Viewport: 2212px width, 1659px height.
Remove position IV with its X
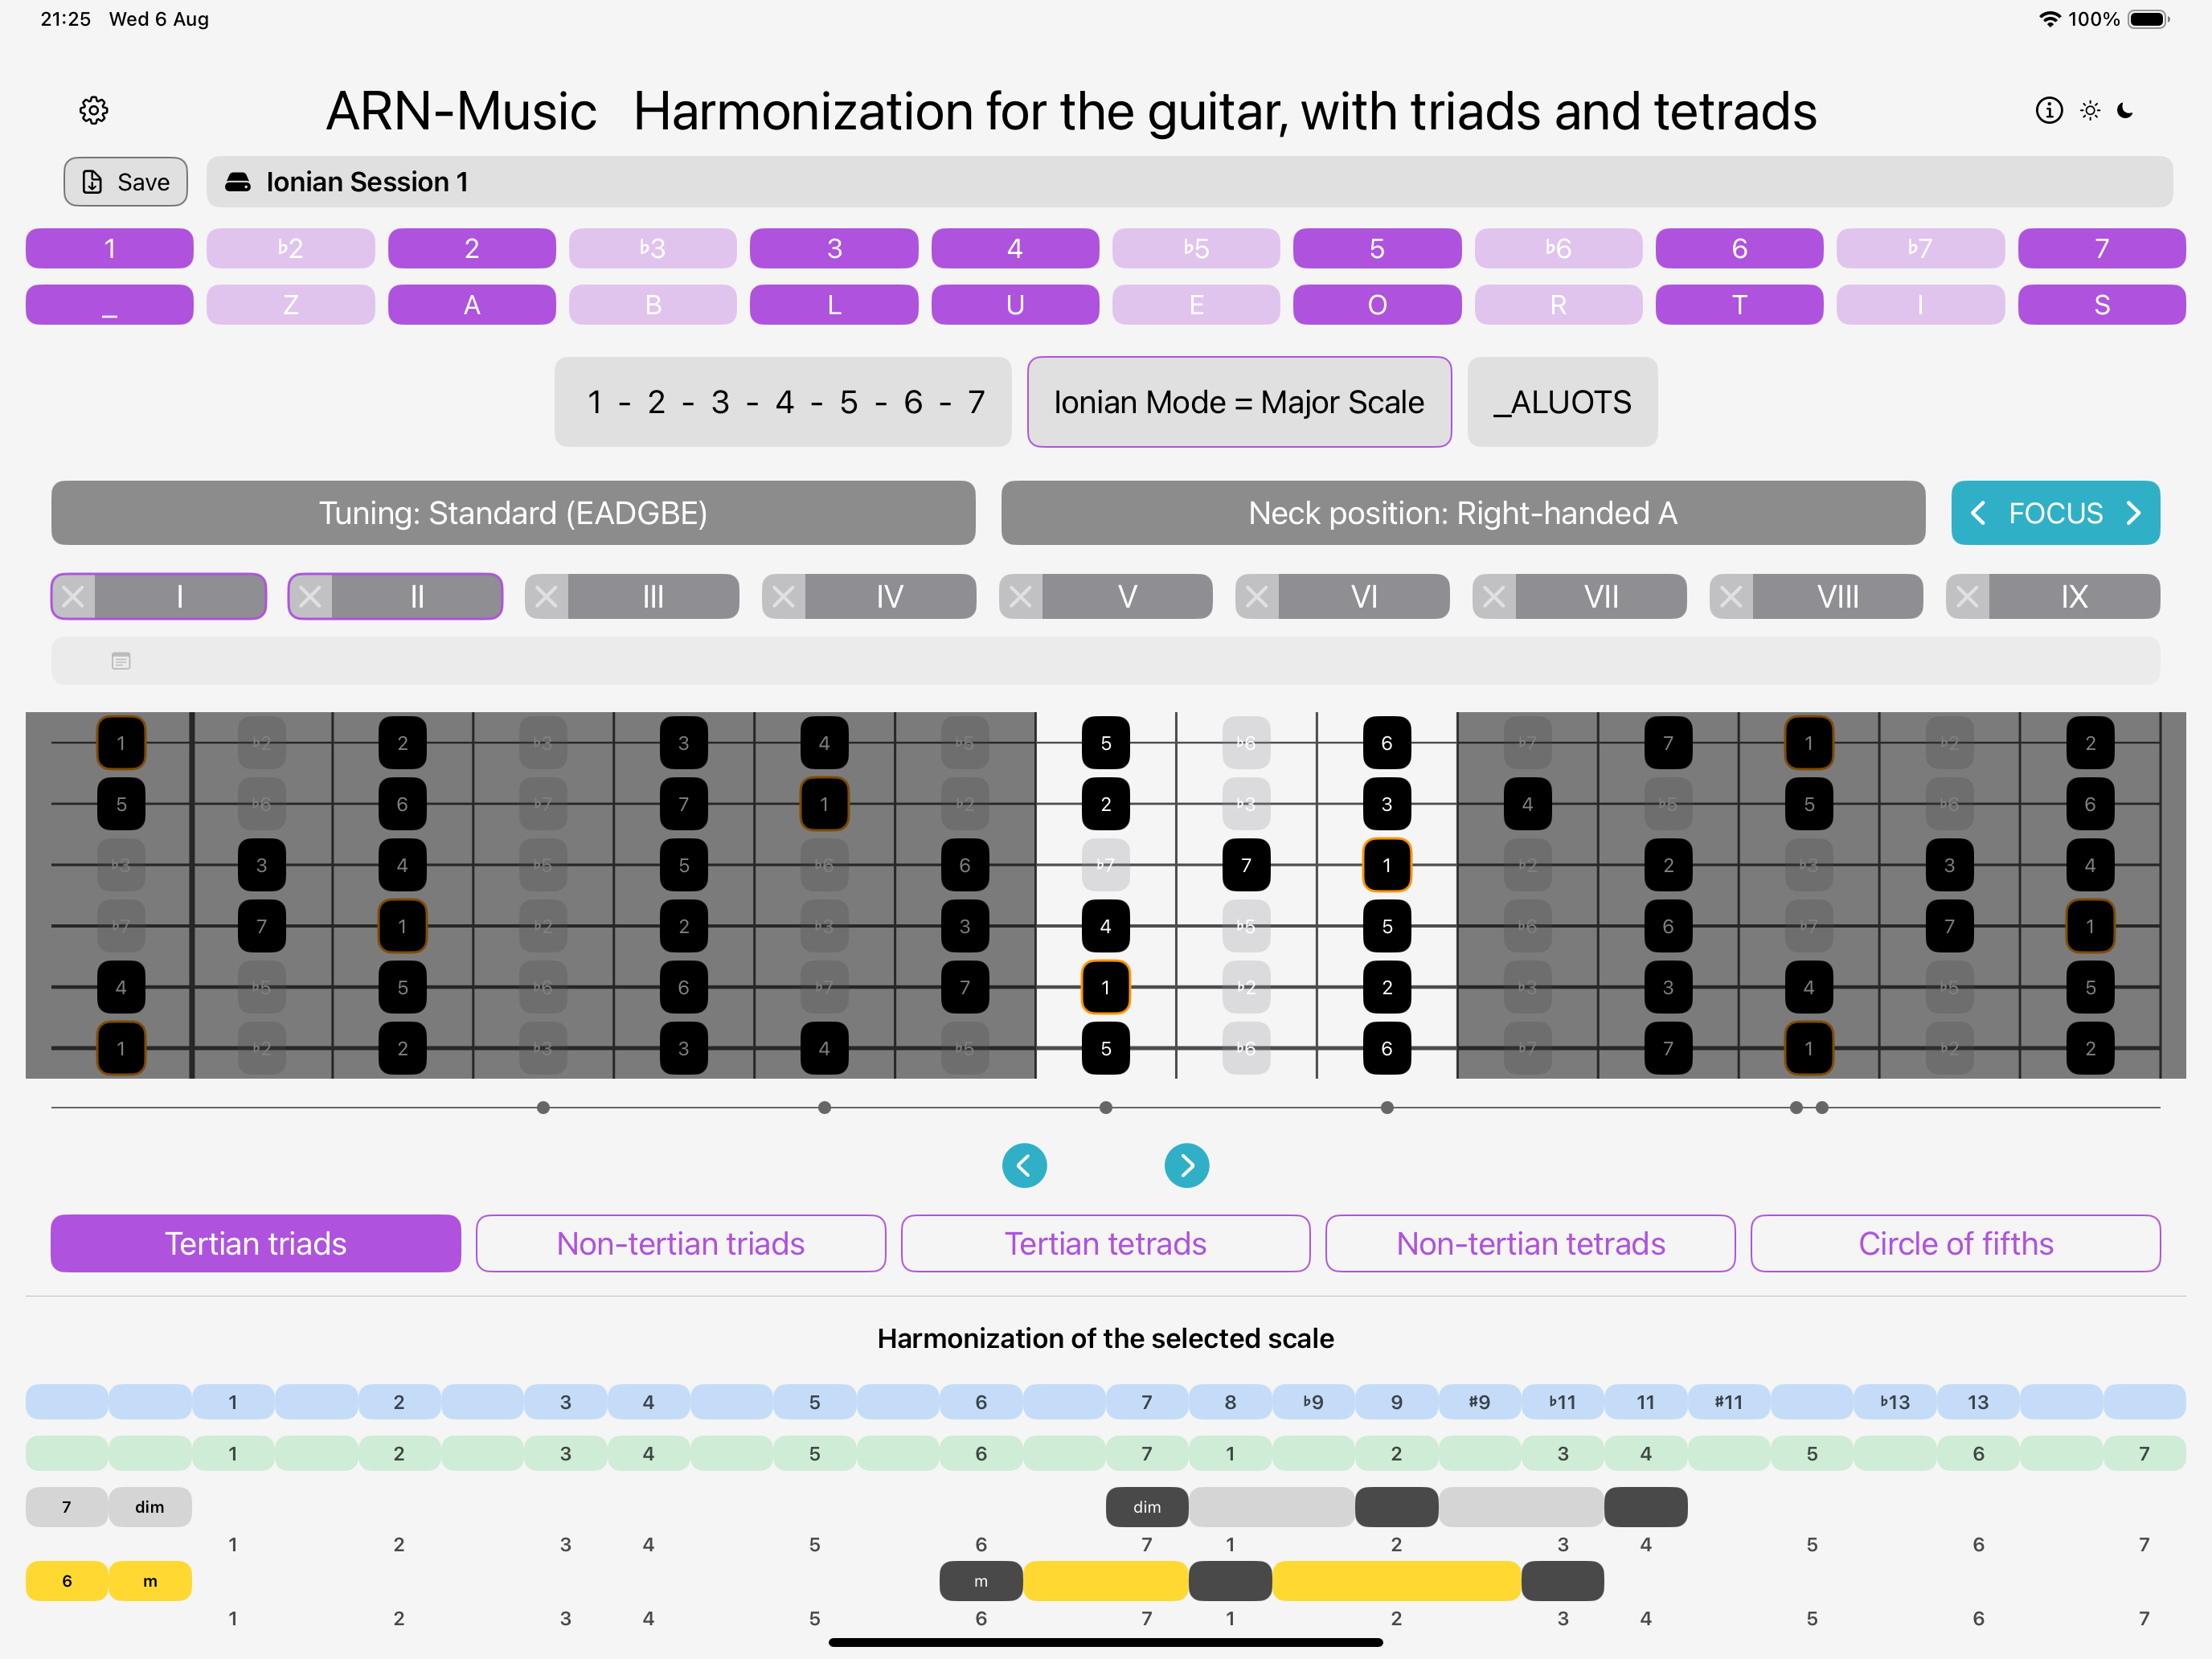784,597
